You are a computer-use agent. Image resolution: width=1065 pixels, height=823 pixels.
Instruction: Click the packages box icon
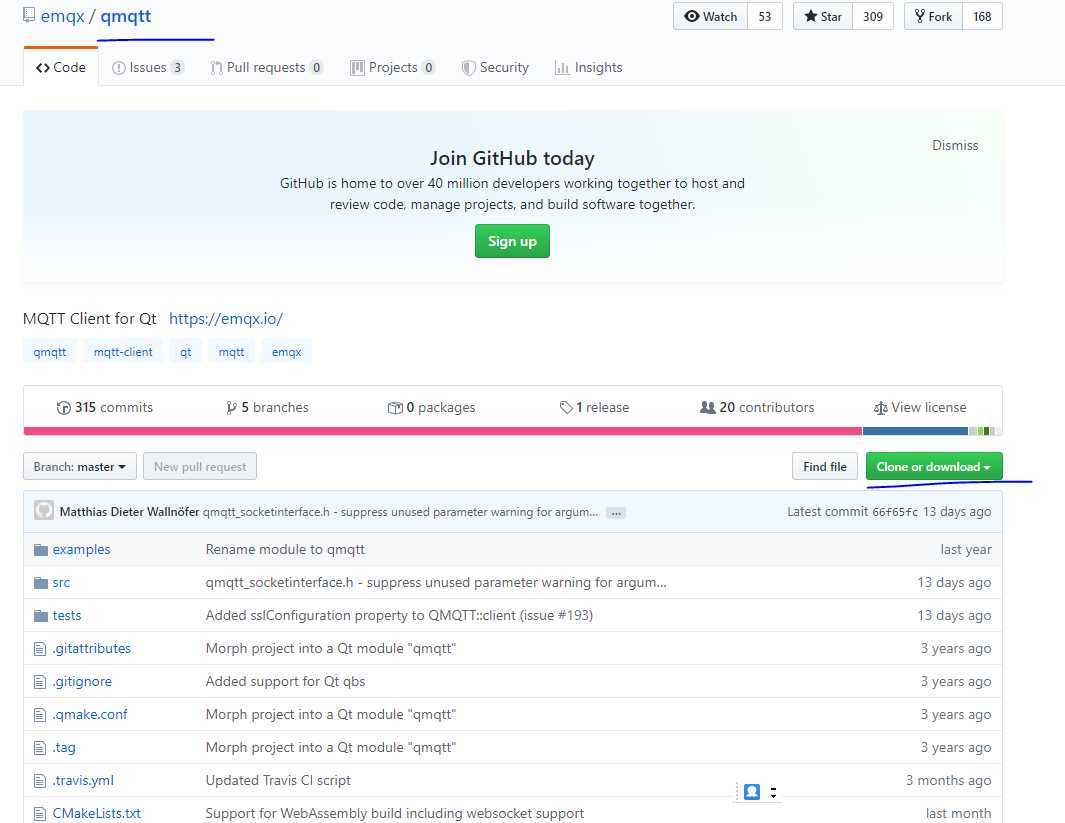tap(395, 407)
